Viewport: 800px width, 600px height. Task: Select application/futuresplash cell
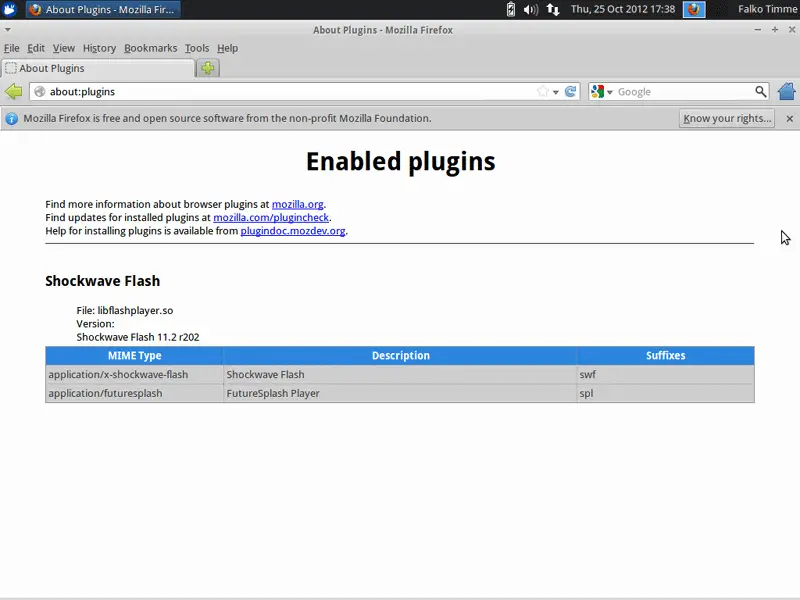click(134, 393)
